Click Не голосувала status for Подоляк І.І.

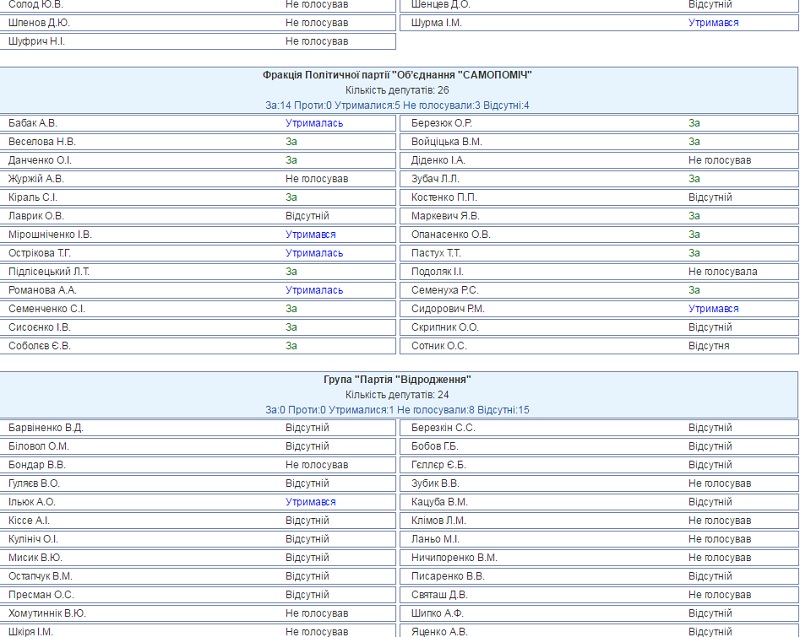click(x=722, y=272)
